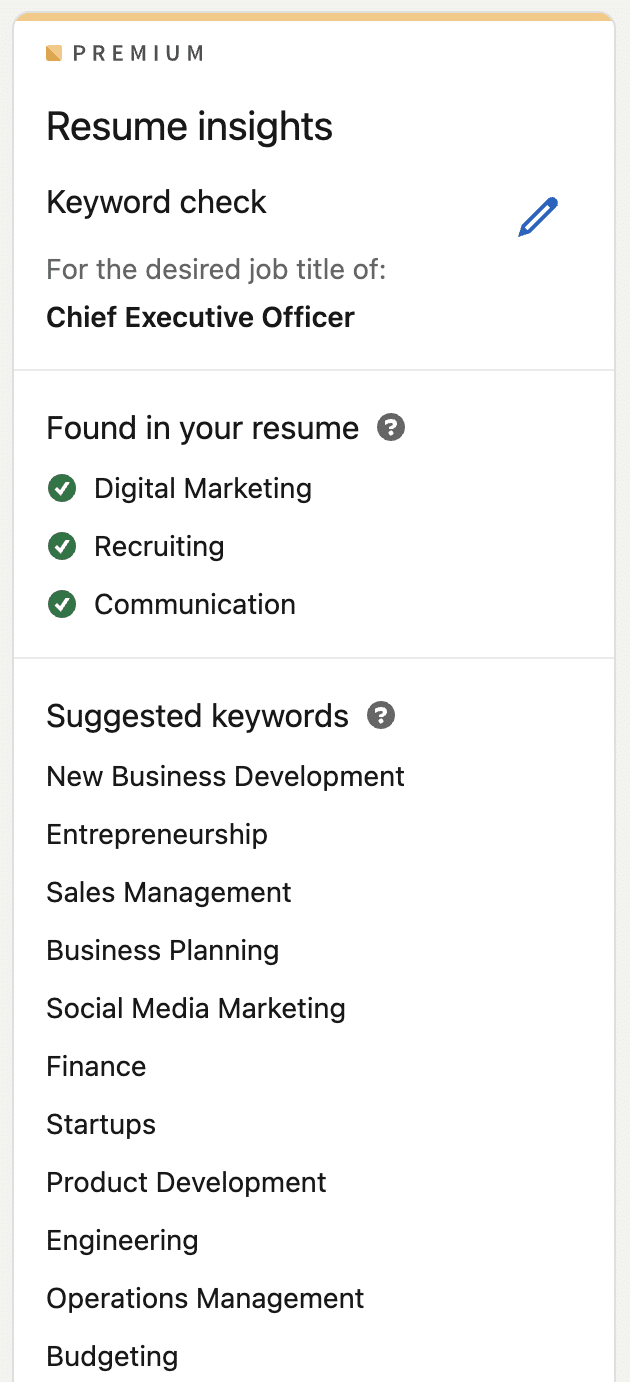The image size is (630, 1382).
Task: Pick the Business Planning keyword
Action: pyautogui.click(x=163, y=951)
